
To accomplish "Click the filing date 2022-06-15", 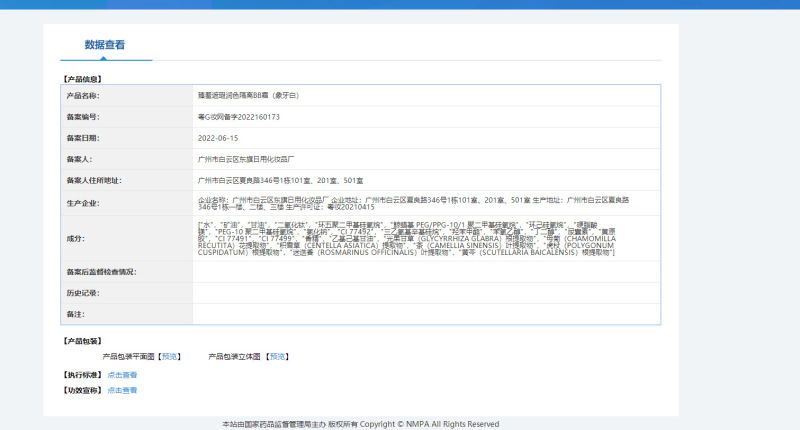I will tap(218, 138).
